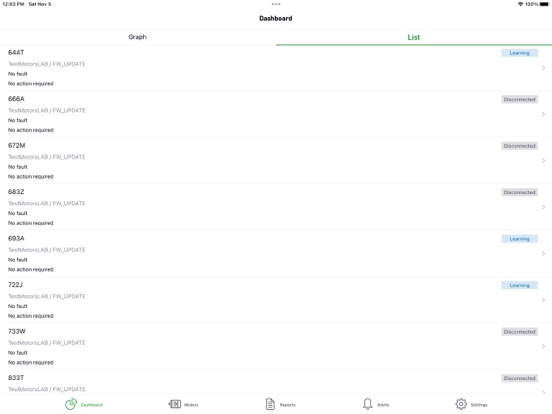This screenshot has height=414, width=552.
Task: Click TestMotorsLAB / FW_UPDATE under 672M
Action: (47, 157)
